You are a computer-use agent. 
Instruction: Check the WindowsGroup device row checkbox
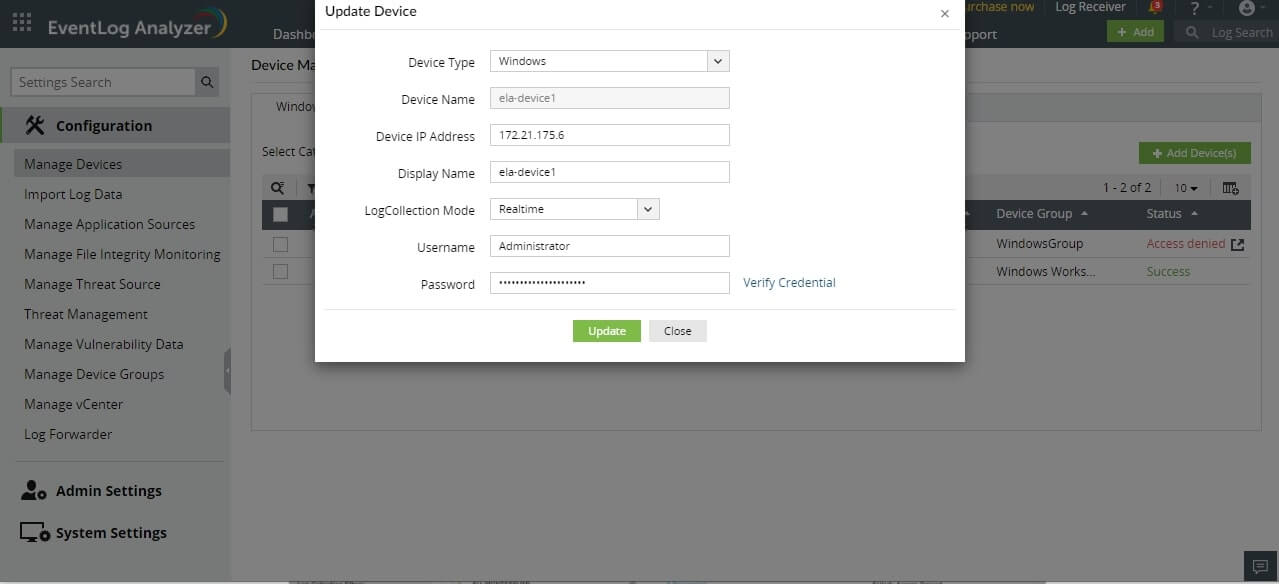pos(280,244)
